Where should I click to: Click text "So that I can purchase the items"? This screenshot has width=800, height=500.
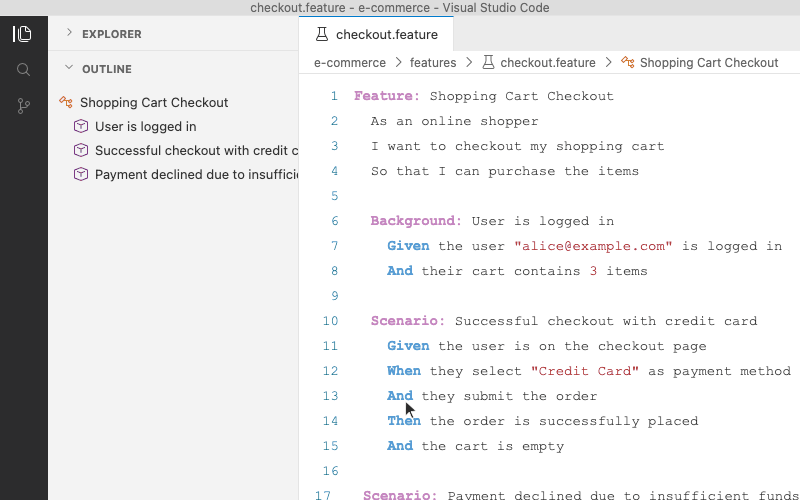pos(505,171)
